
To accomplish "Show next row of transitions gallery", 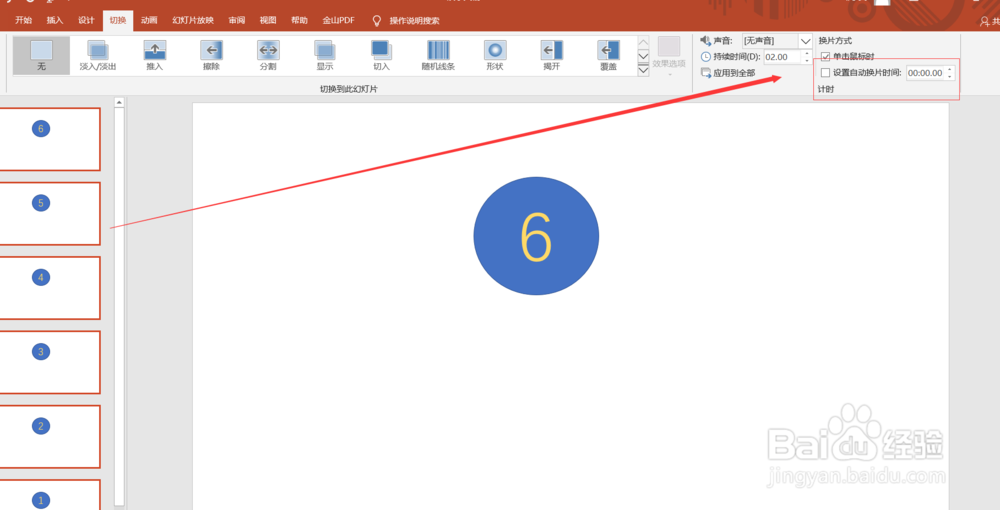I will tap(643, 56).
